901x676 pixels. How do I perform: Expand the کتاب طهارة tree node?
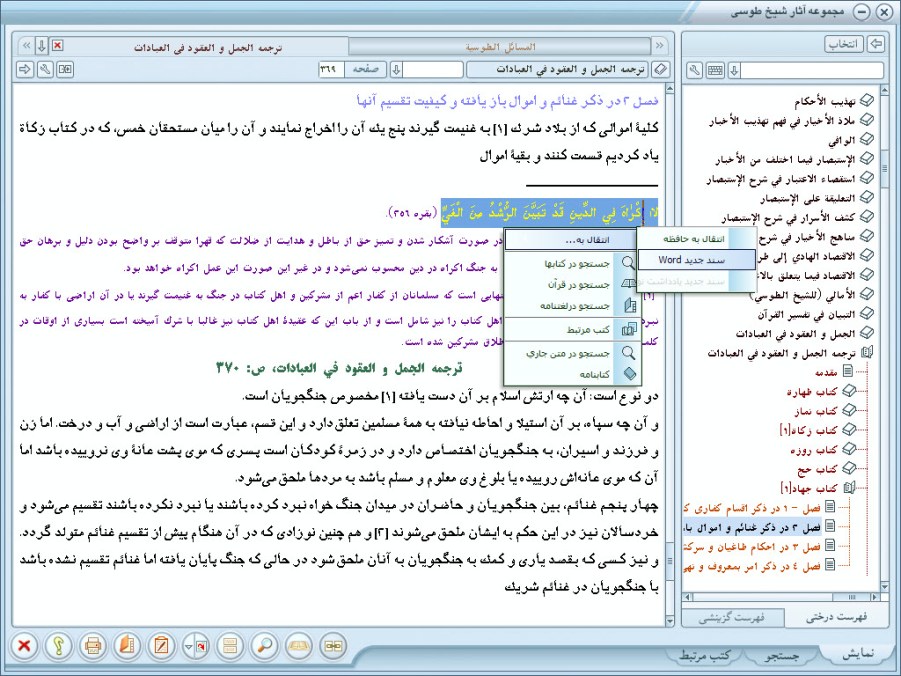(850, 391)
